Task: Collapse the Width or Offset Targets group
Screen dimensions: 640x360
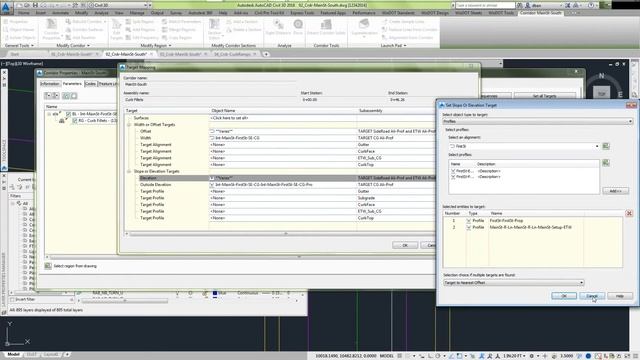Action: pyautogui.click(x=129, y=124)
